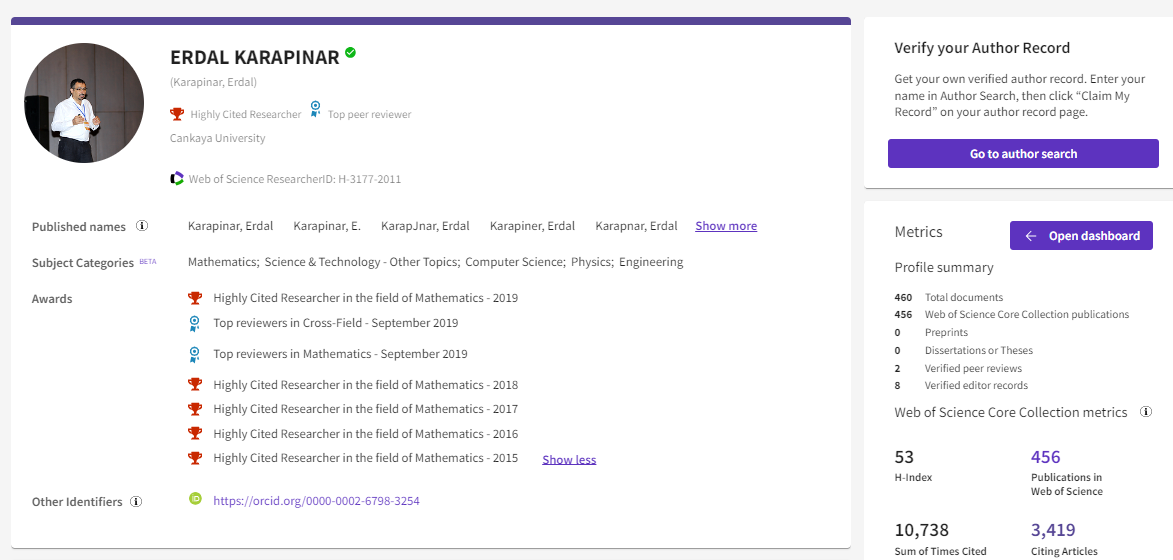
Task: Click the BETA label next to Subject Categories
Action: (148, 261)
